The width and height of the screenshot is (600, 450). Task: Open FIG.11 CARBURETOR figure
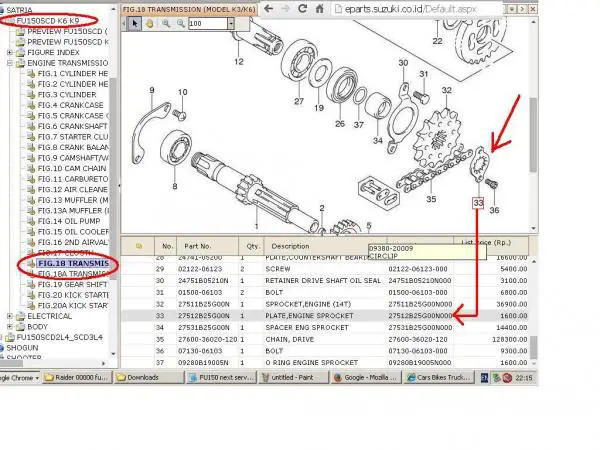pyautogui.click(x=73, y=179)
